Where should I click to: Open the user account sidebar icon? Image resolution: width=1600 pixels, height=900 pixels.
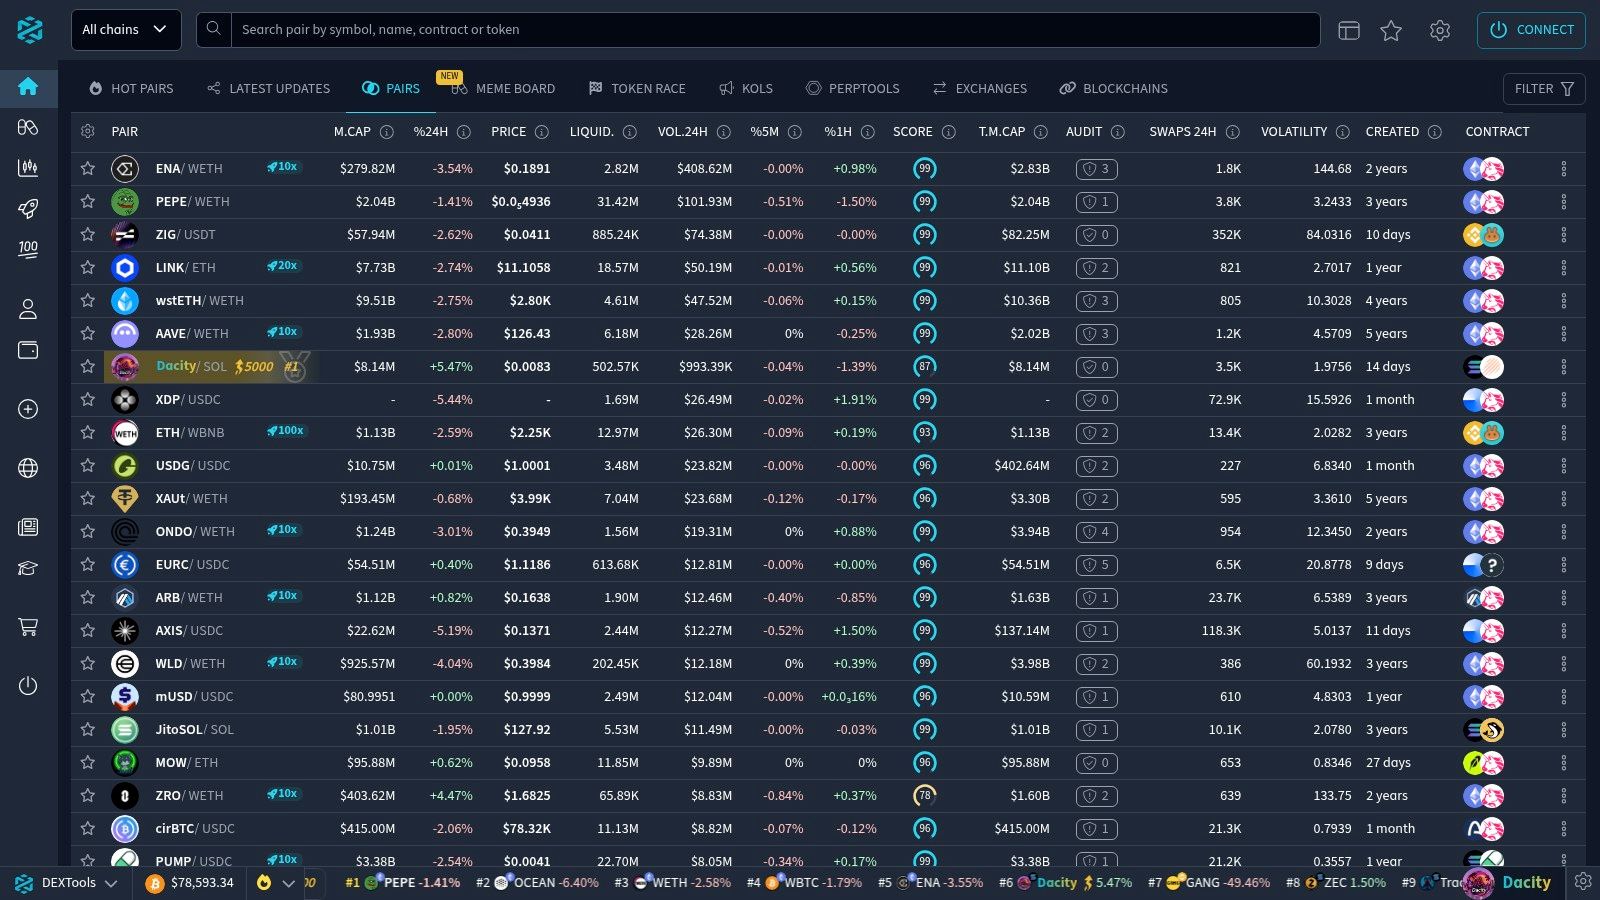(x=28, y=309)
